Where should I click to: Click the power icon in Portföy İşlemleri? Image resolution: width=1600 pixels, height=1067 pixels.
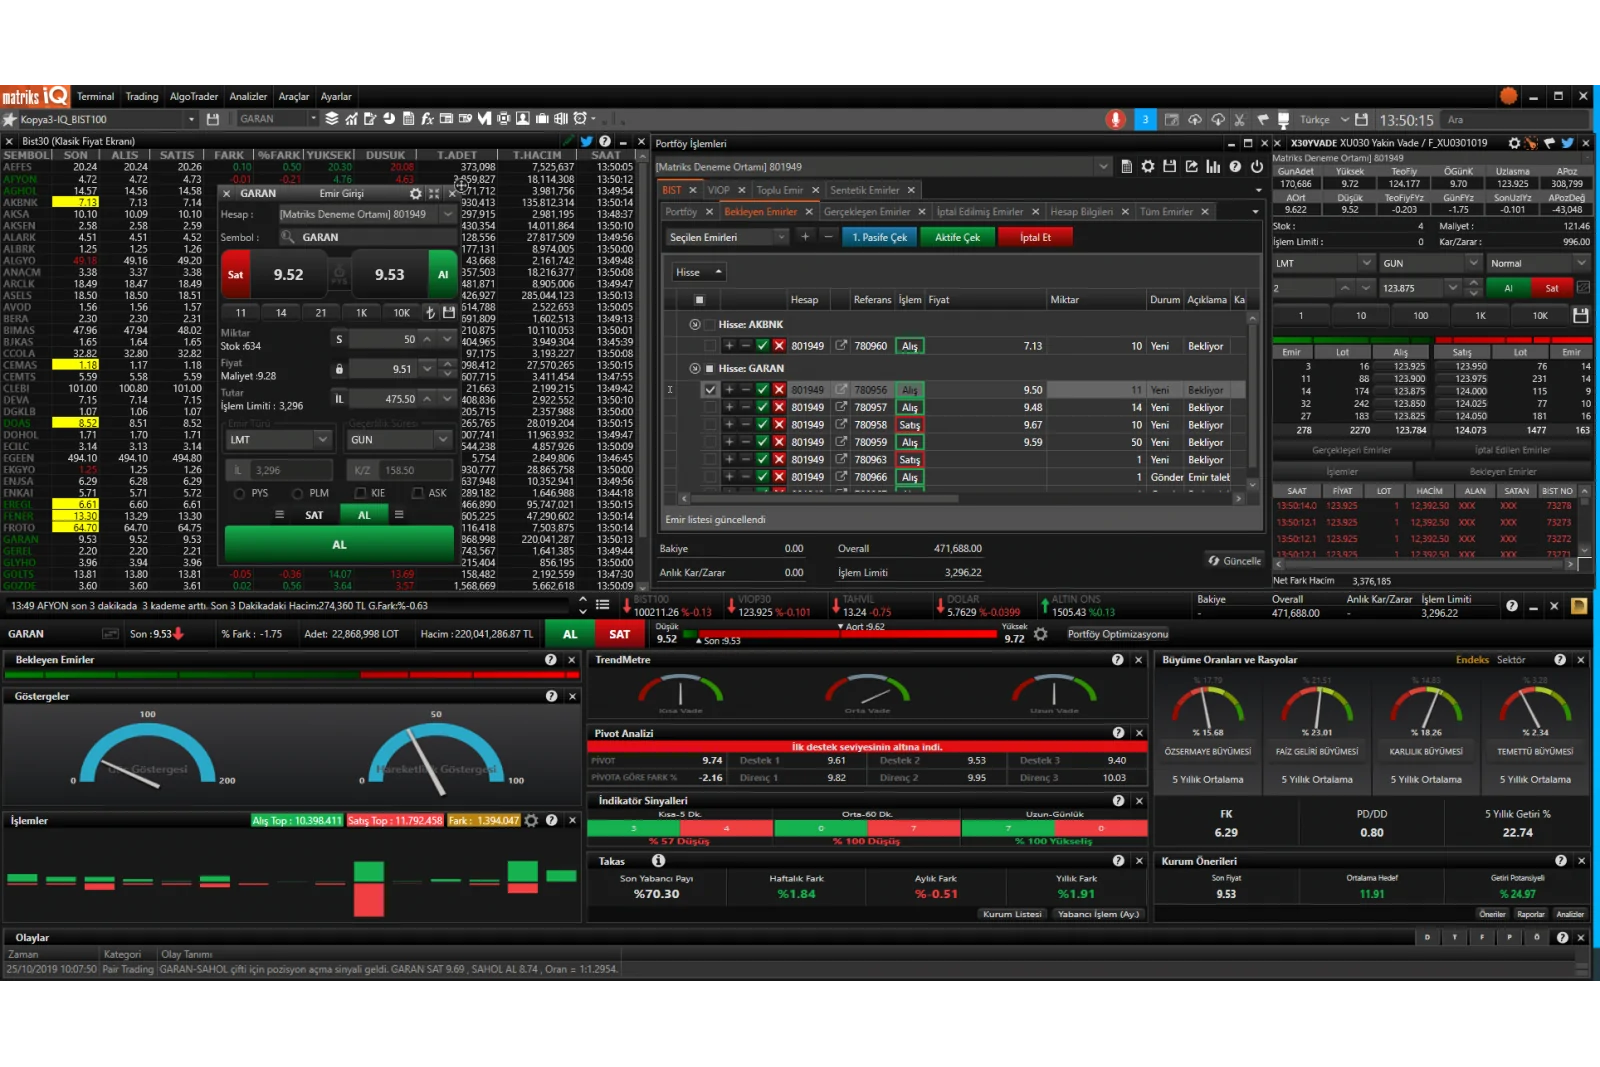pos(1257,167)
